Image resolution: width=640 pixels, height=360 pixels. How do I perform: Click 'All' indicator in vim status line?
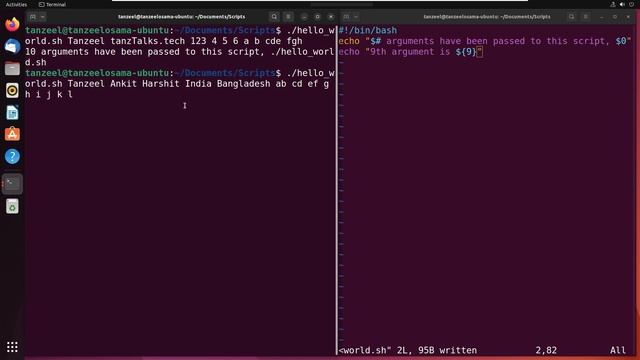618,350
